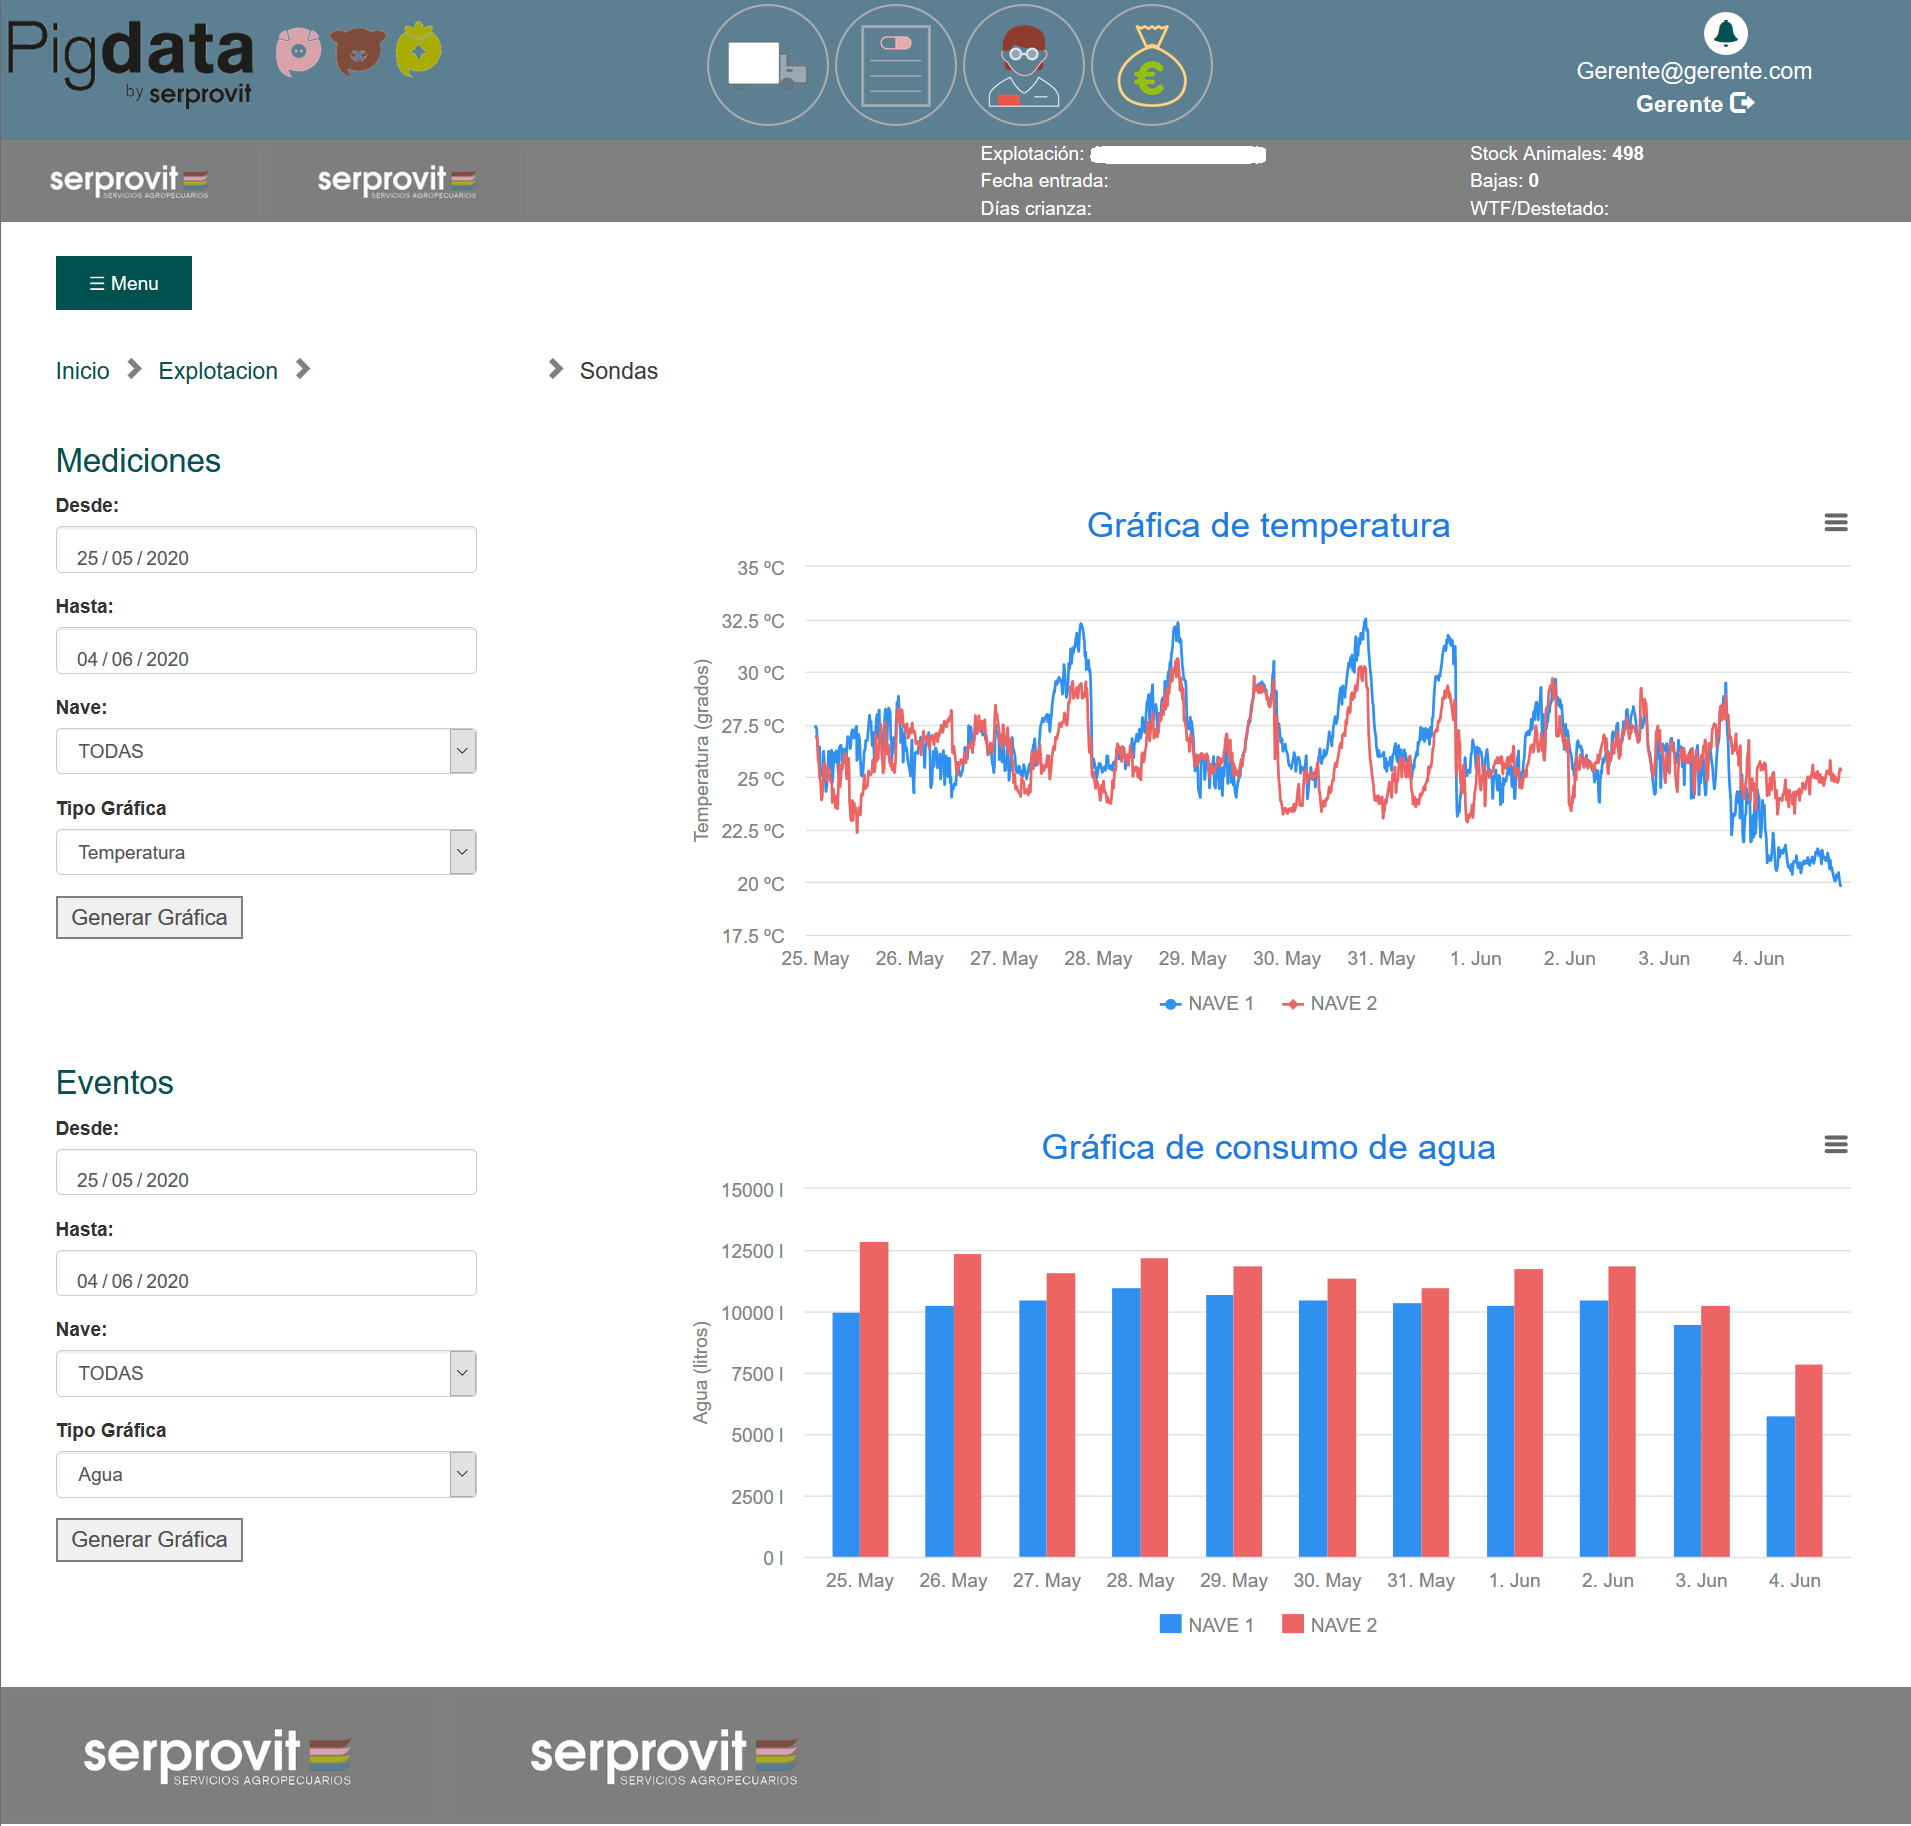Toggle NAVE 1 series in temperature legend
Screen dimensions: 1911x1826
pos(1207,1004)
